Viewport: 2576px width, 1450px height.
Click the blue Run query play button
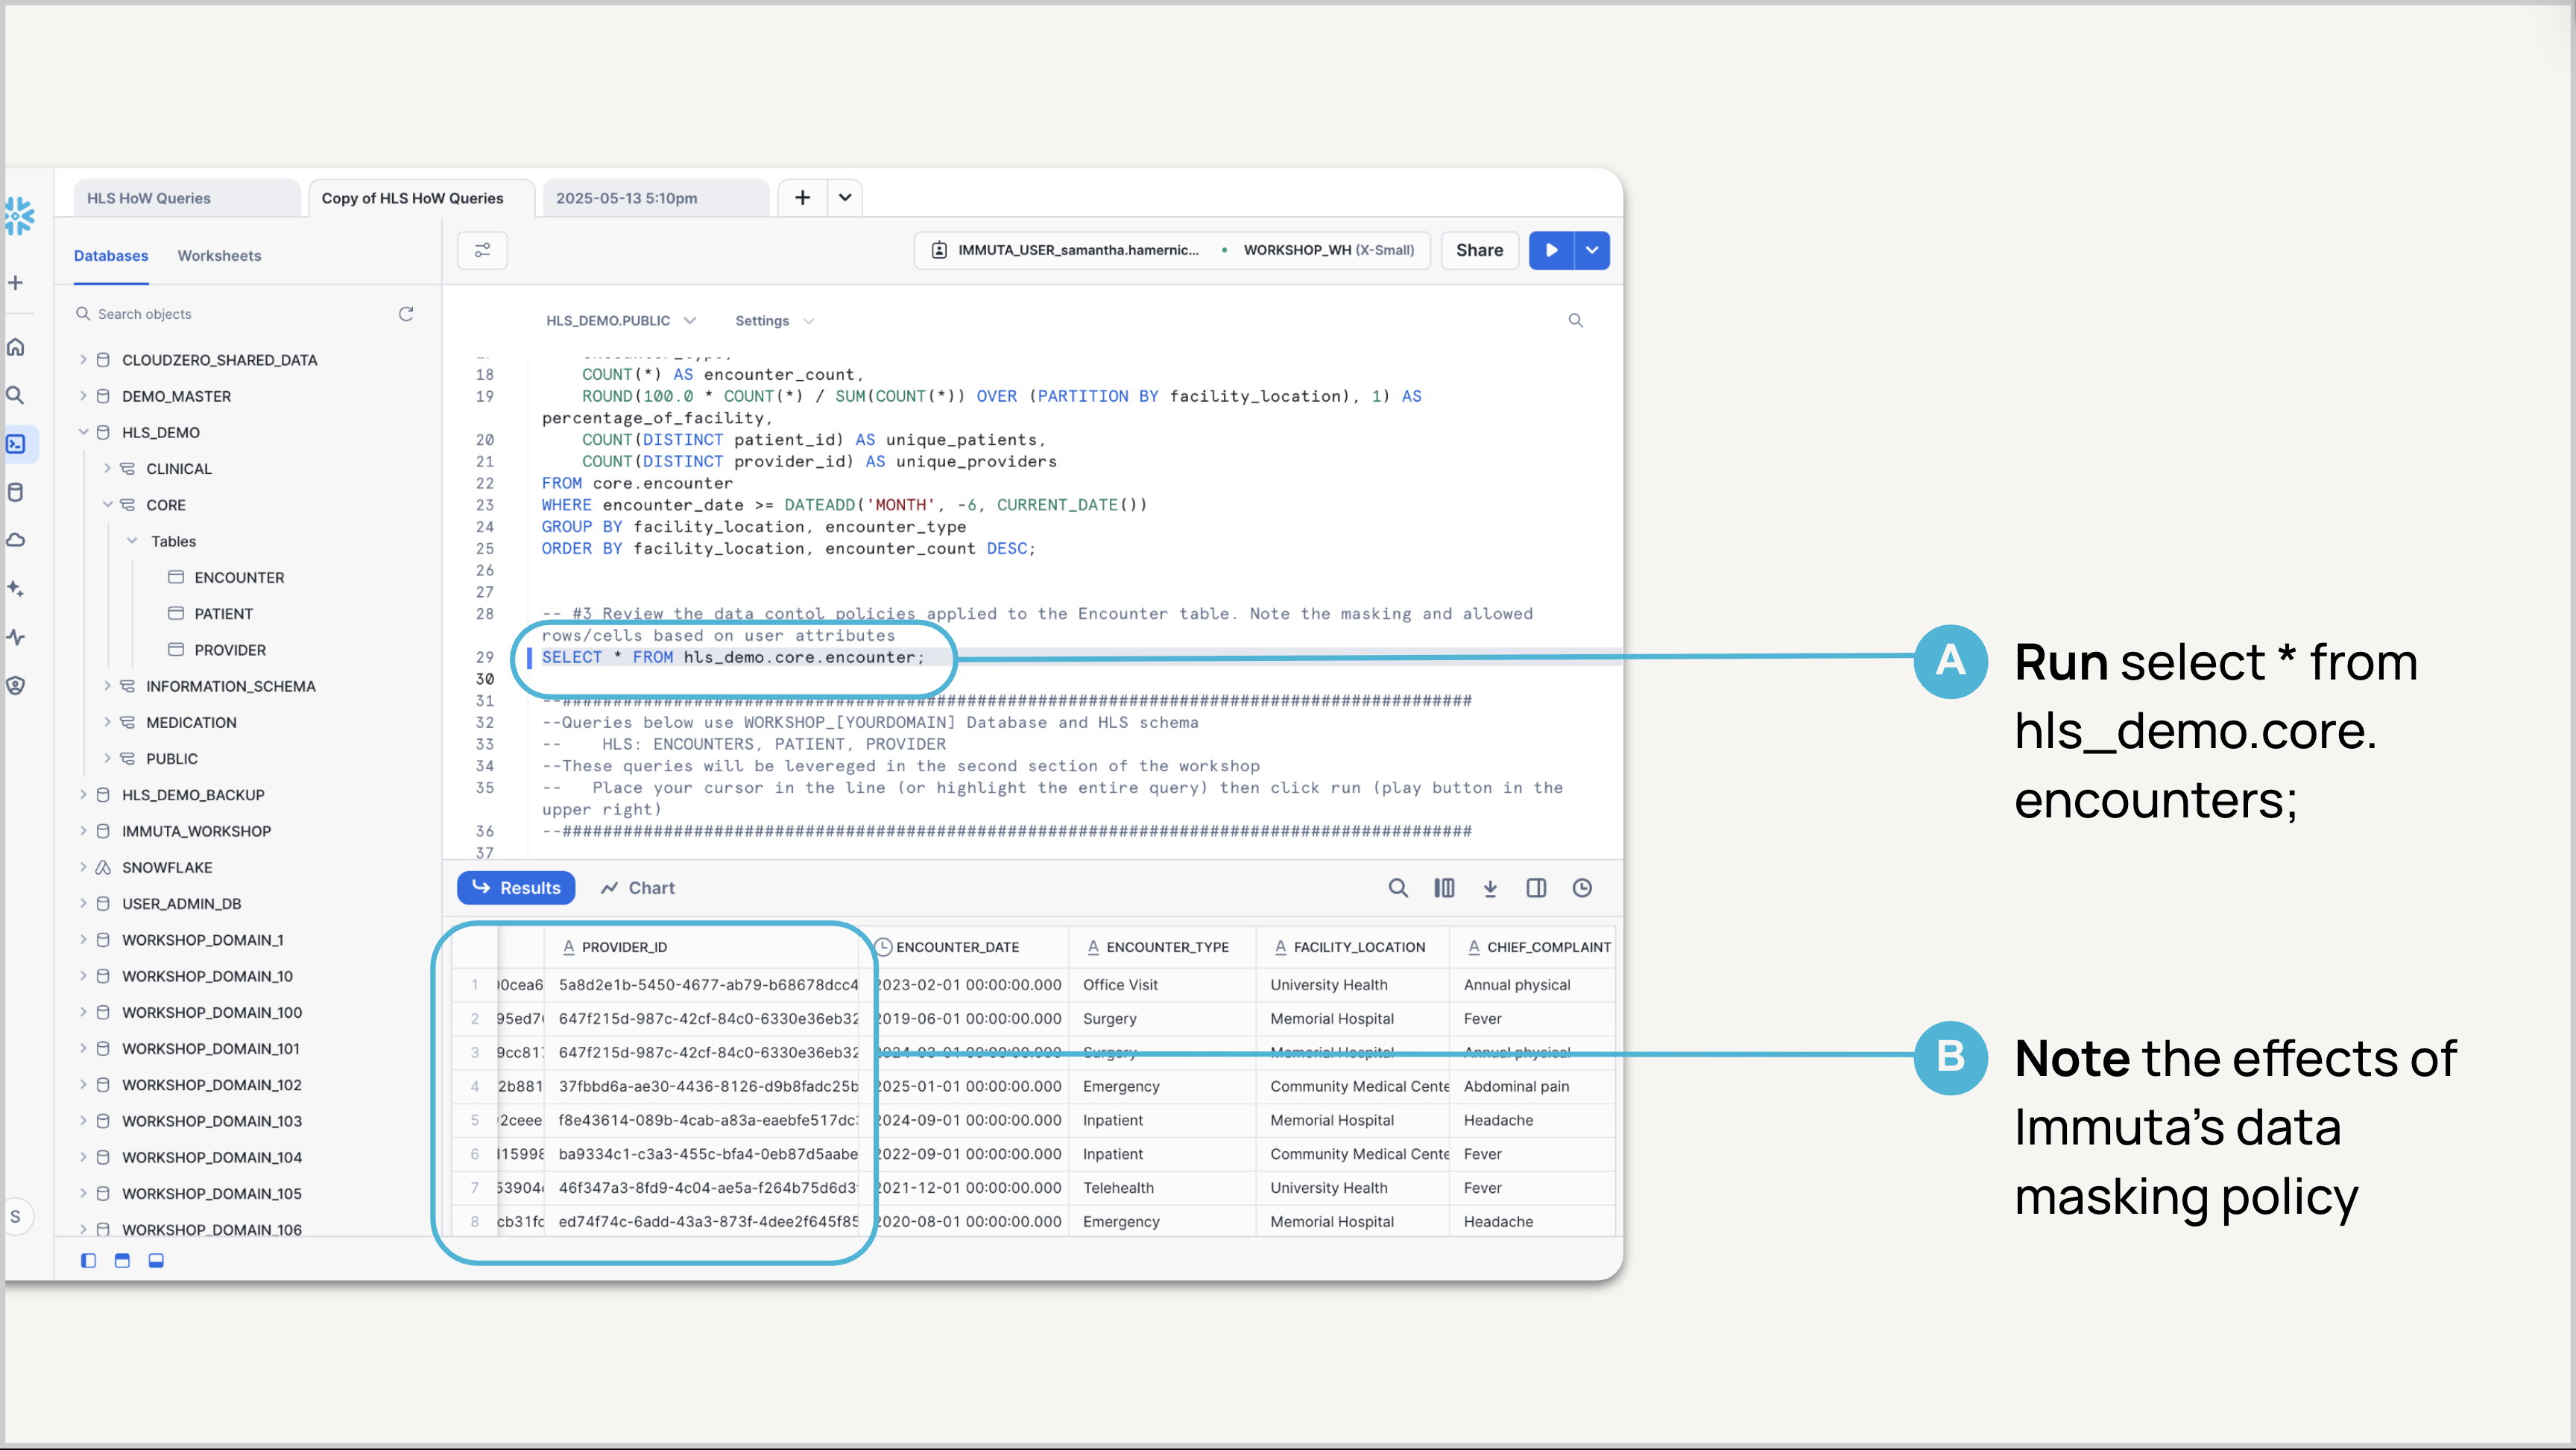(1551, 250)
